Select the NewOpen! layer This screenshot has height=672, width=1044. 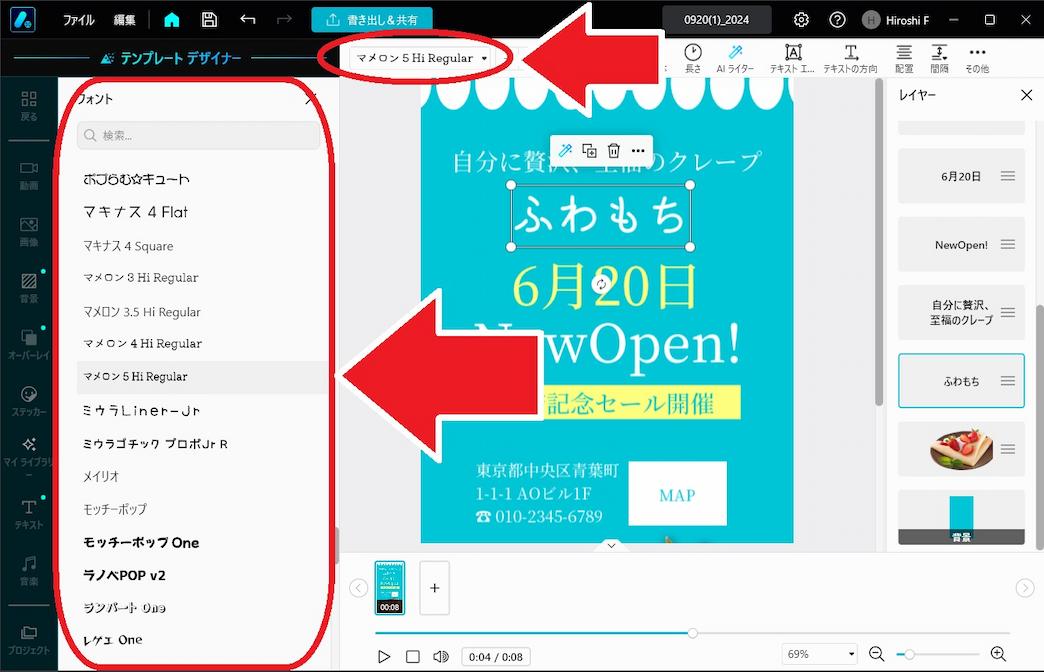click(961, 244)
